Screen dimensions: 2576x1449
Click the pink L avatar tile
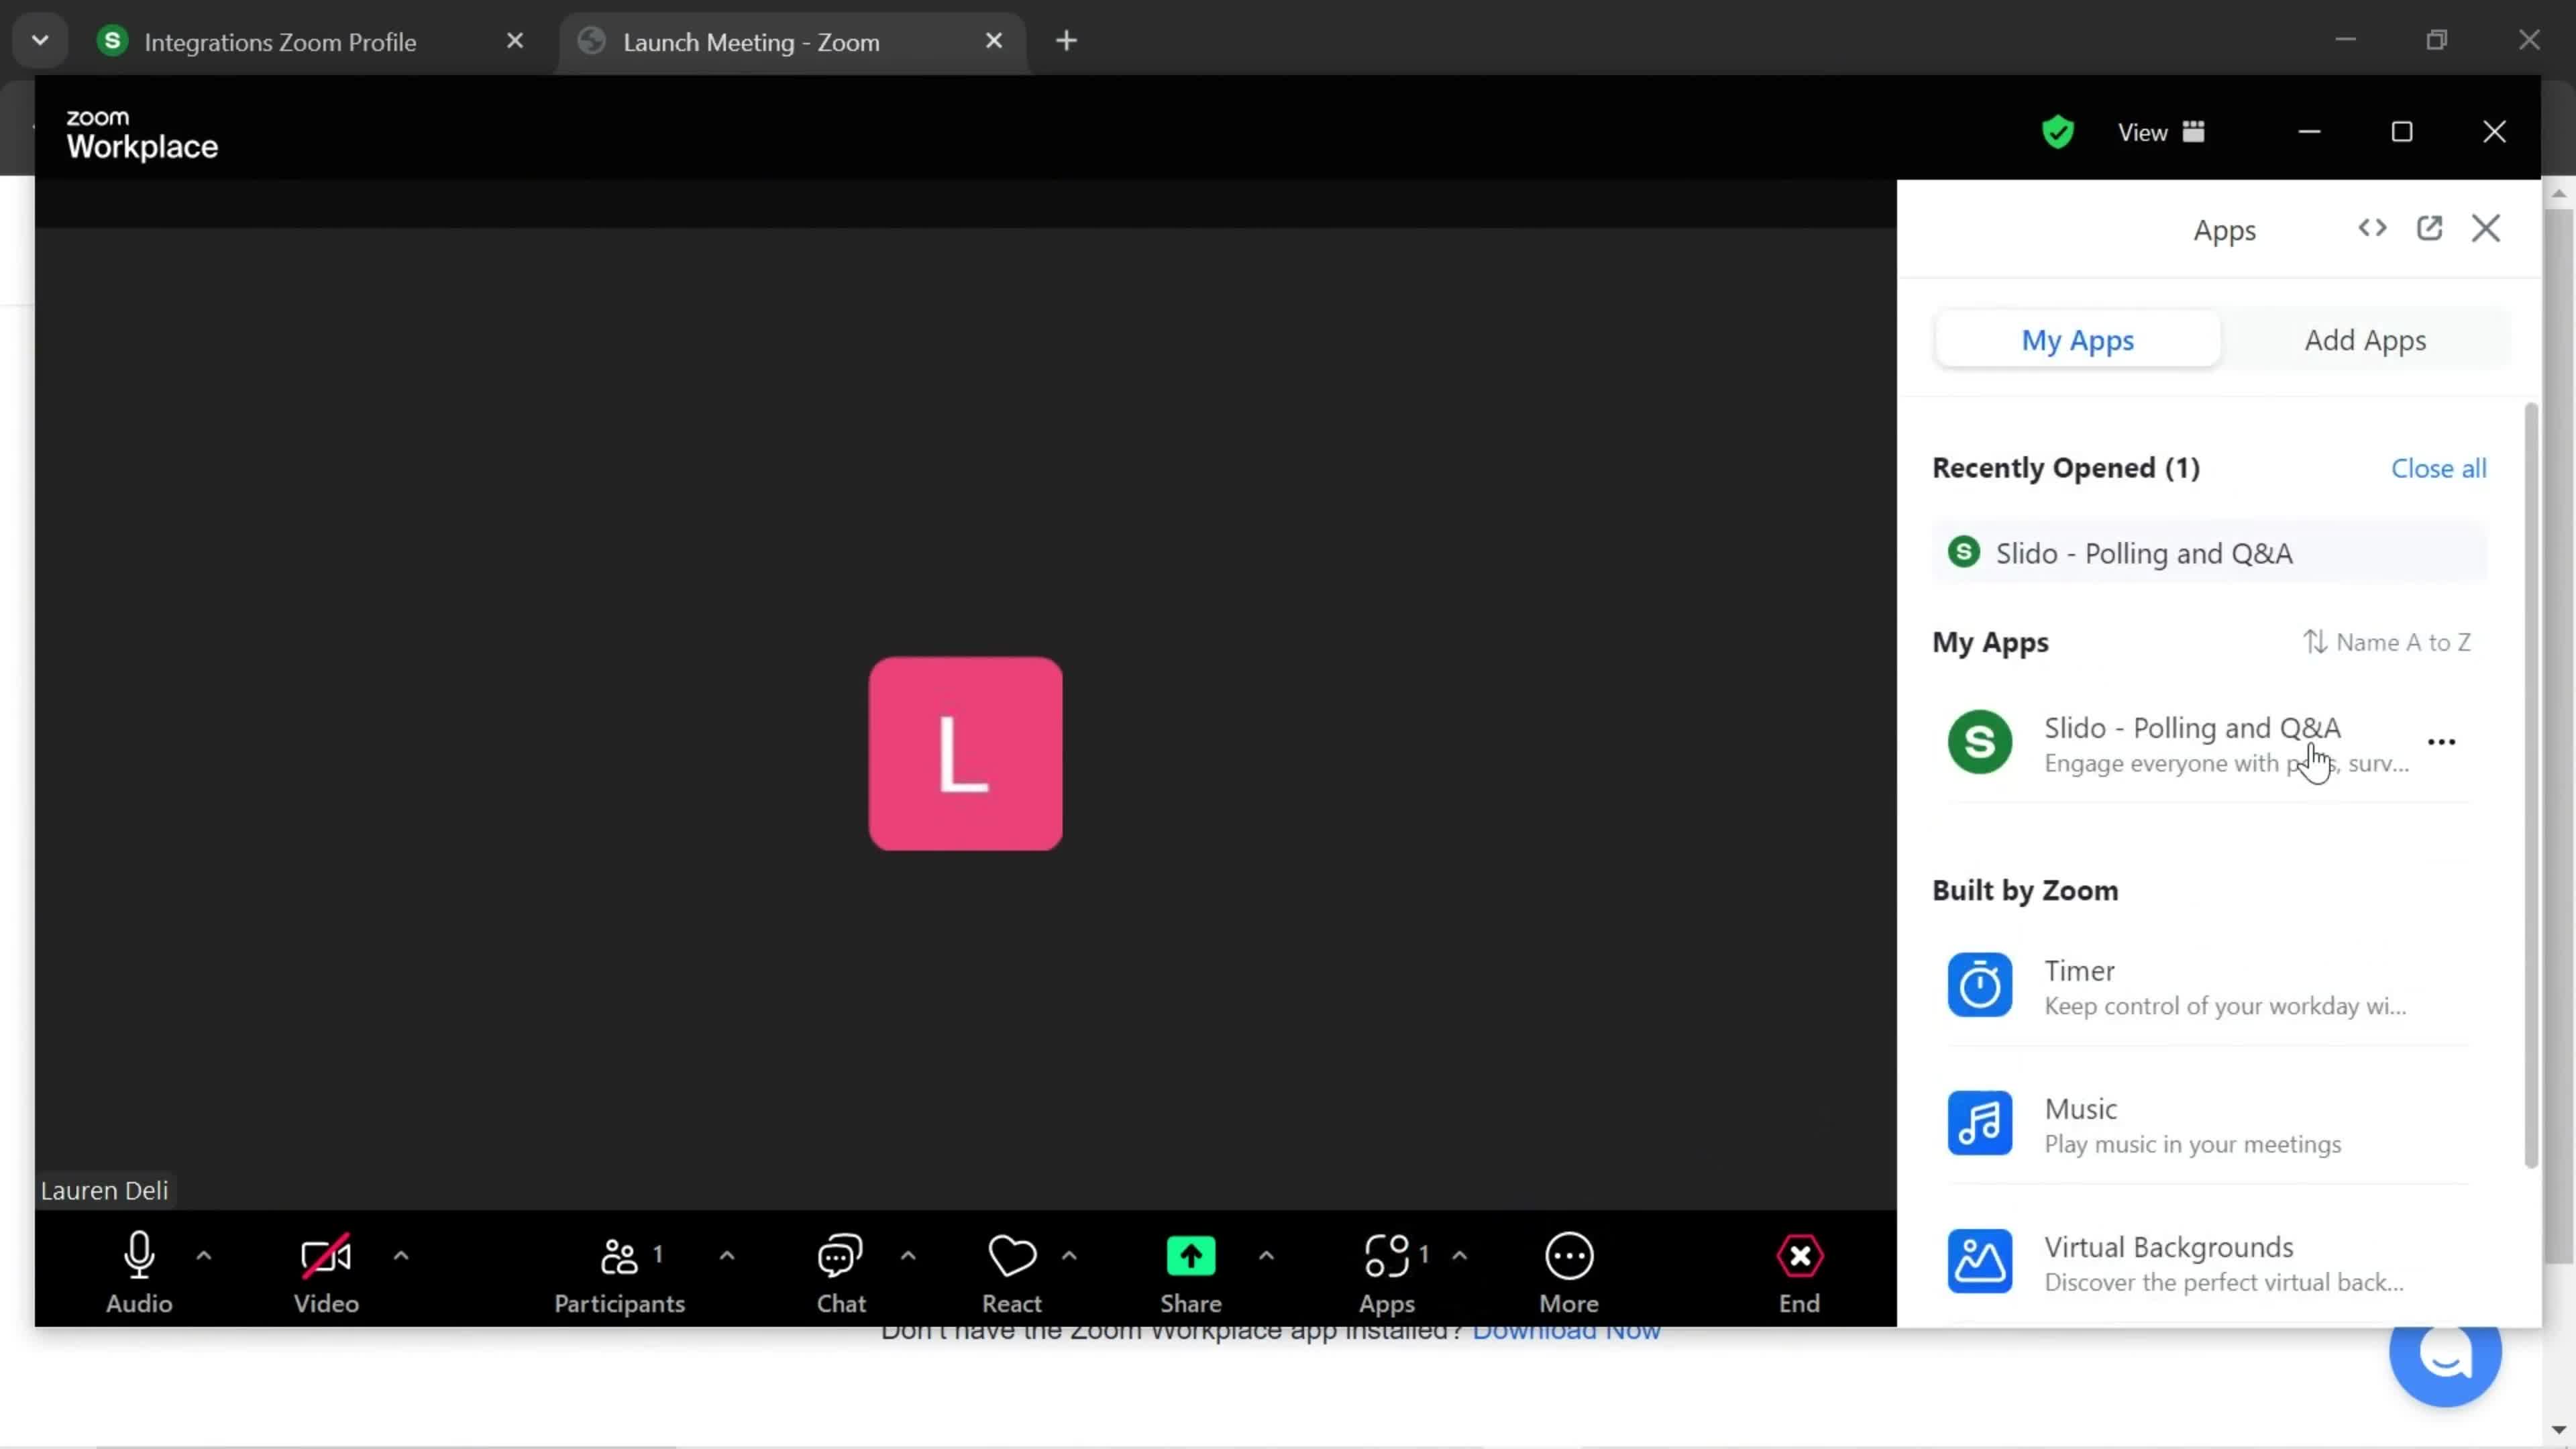click(x=965, y=753)
